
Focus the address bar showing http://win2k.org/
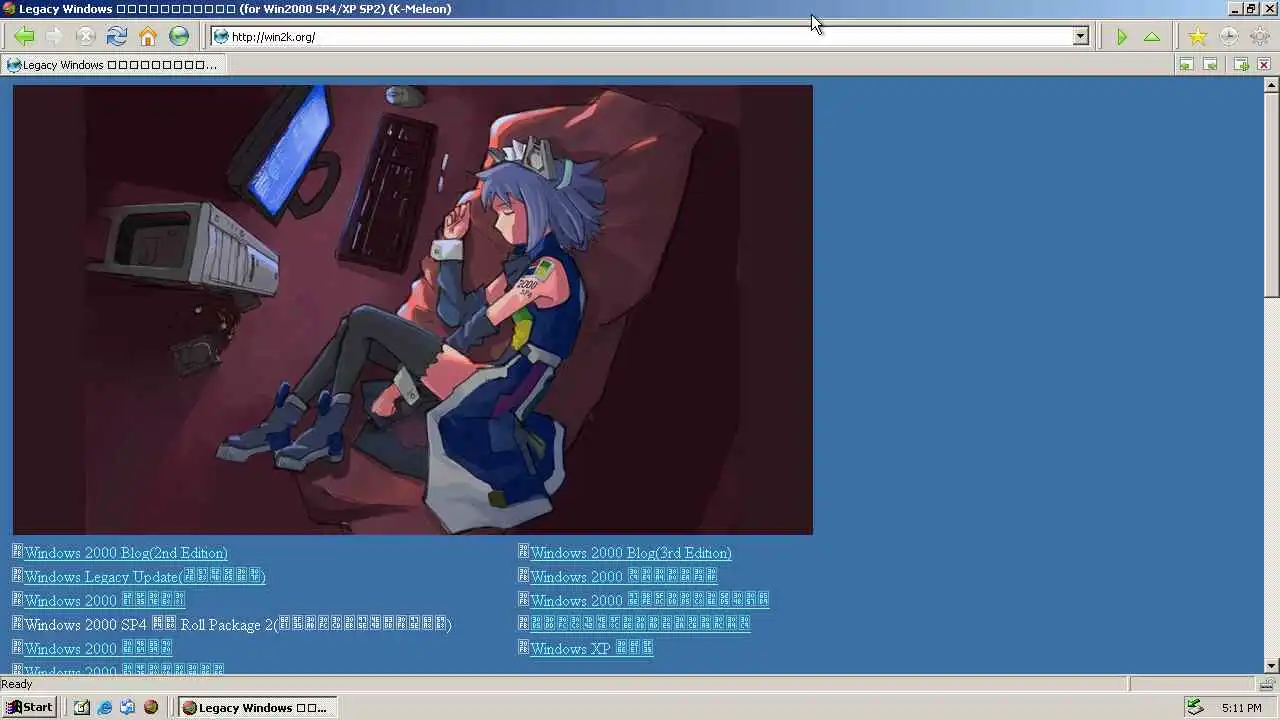[650, 37]
